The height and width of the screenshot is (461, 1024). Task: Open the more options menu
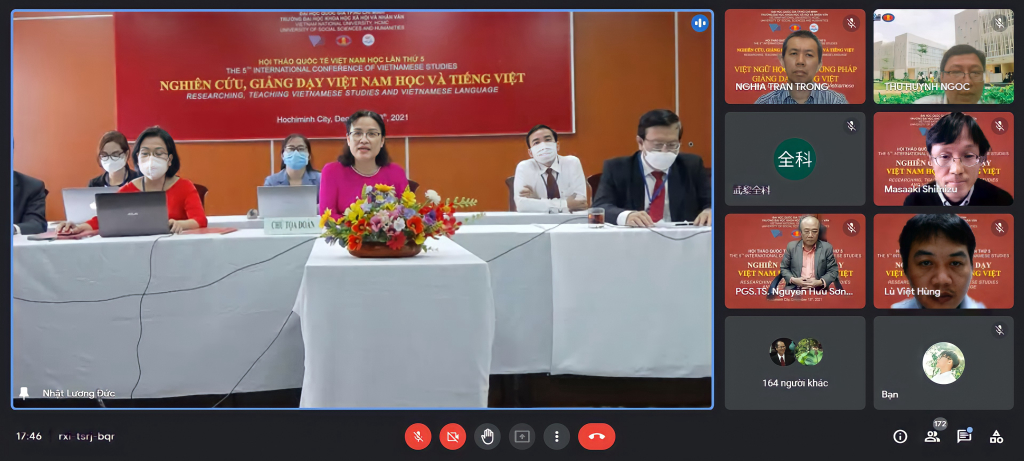click(556, 436)
